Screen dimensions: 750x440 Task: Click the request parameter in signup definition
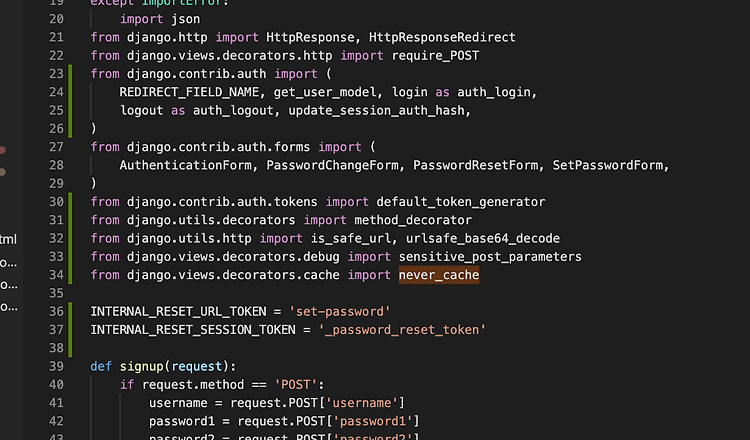point(197,366)
